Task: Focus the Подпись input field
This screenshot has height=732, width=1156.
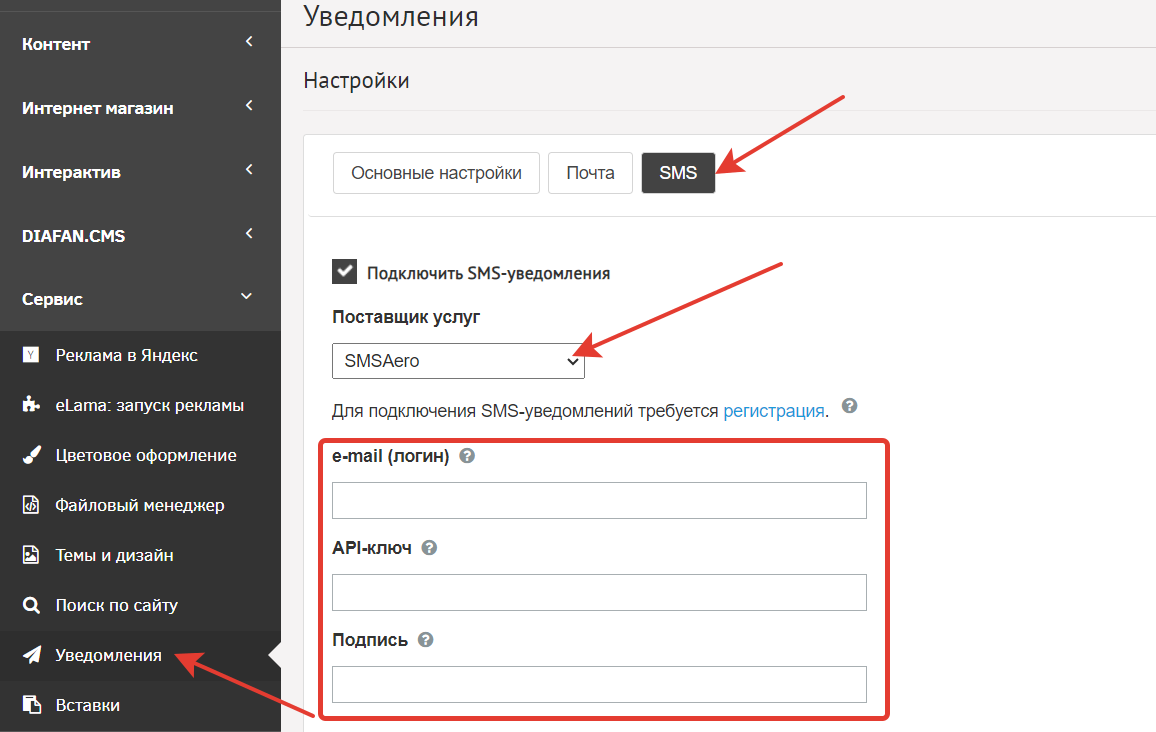Action: pyautogui.click(x=599, y=684)
